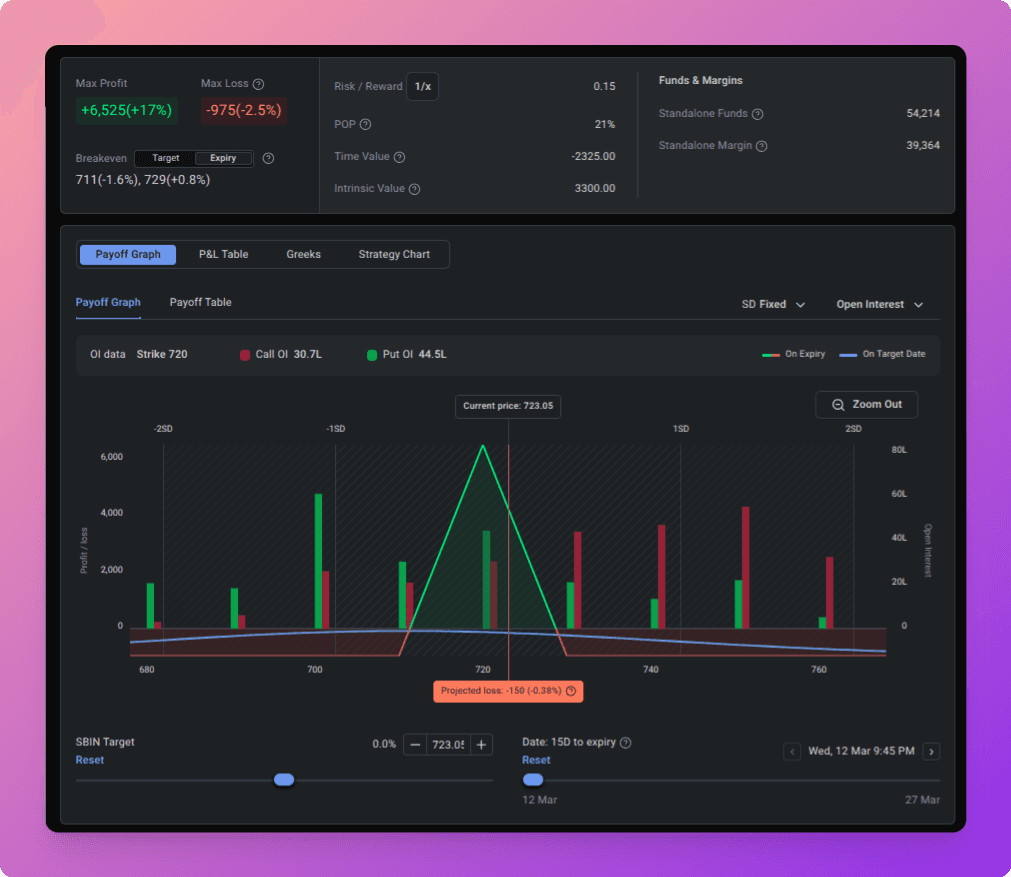
Task: Switch to the Greeks tab
Action: (304, 254)
